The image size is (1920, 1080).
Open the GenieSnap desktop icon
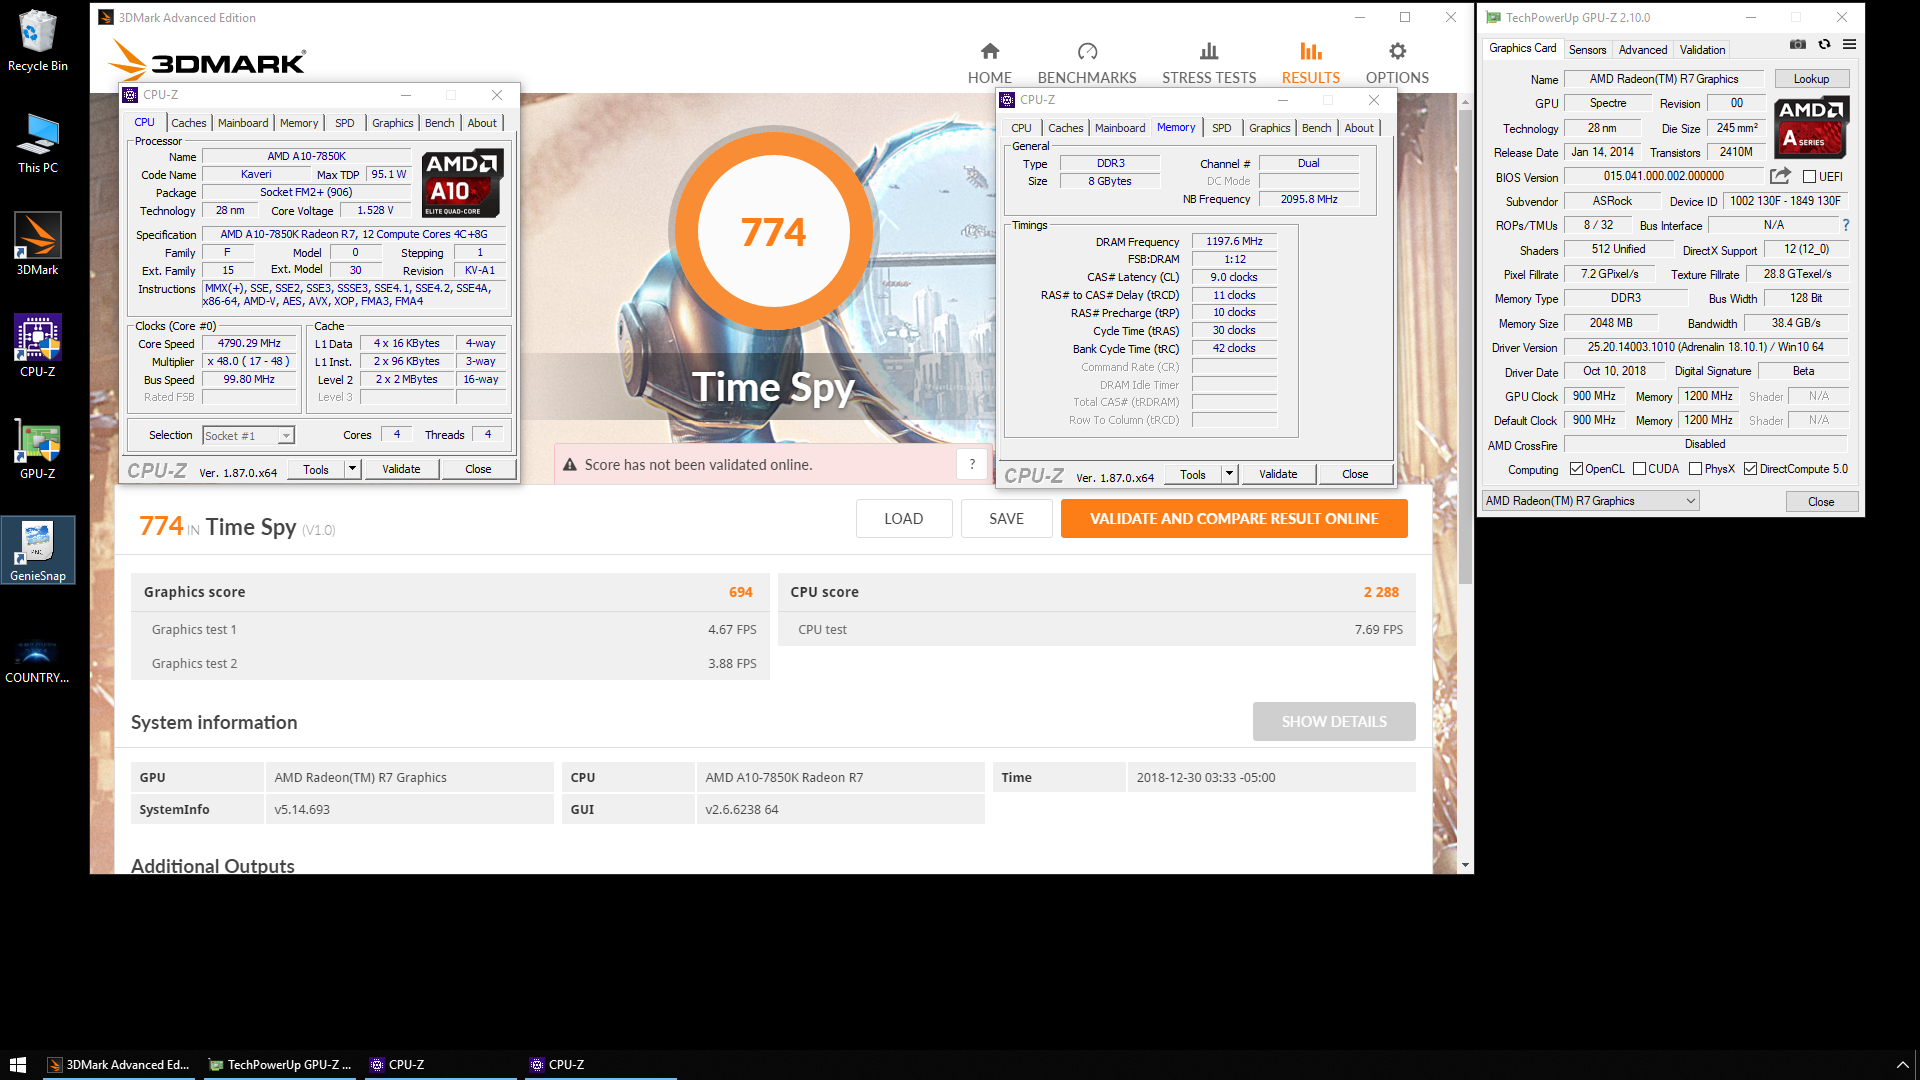tap(38, 550)
